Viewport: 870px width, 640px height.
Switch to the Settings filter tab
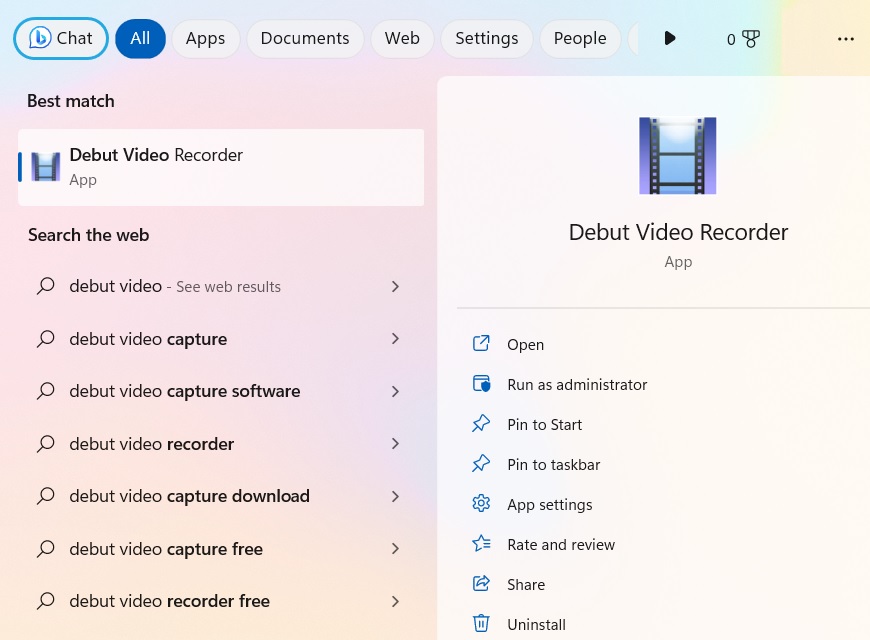486,38
